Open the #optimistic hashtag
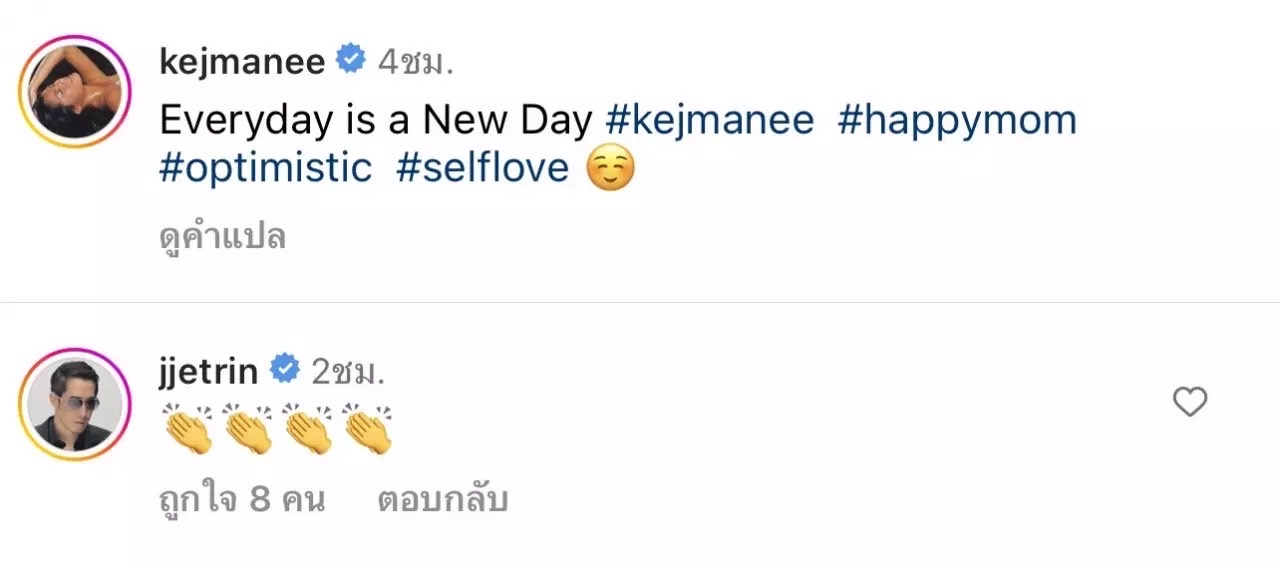This screenshot has width=1280, height=563. (x=265, y=167)
